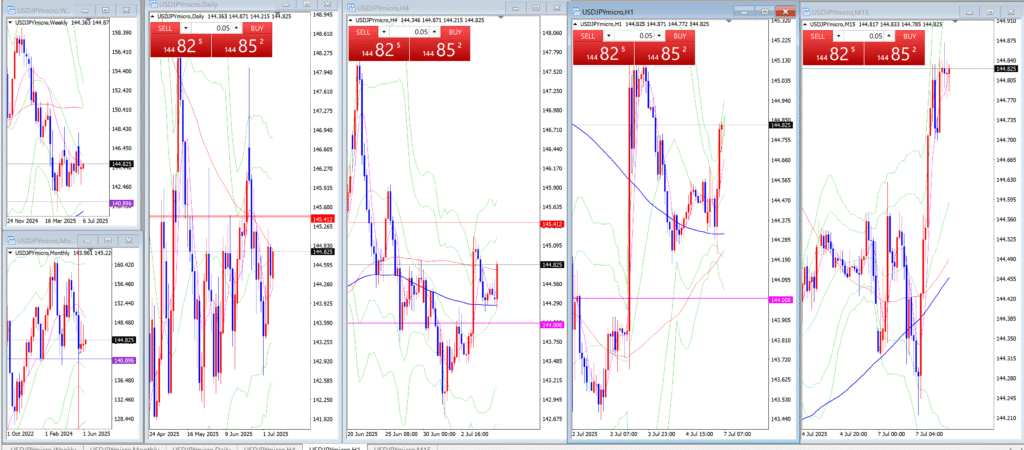
Task: Show the one-click trading panel on the Weekly chart
Action: click(x=10, y=22)
